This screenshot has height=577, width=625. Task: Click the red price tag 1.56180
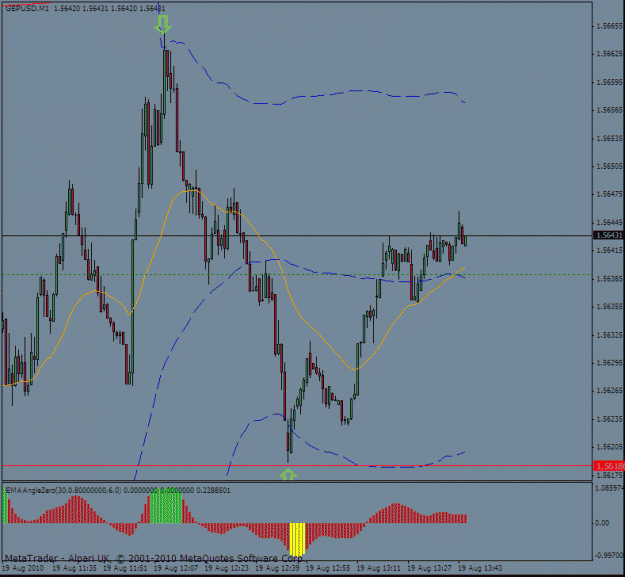(x=609, y=465)
